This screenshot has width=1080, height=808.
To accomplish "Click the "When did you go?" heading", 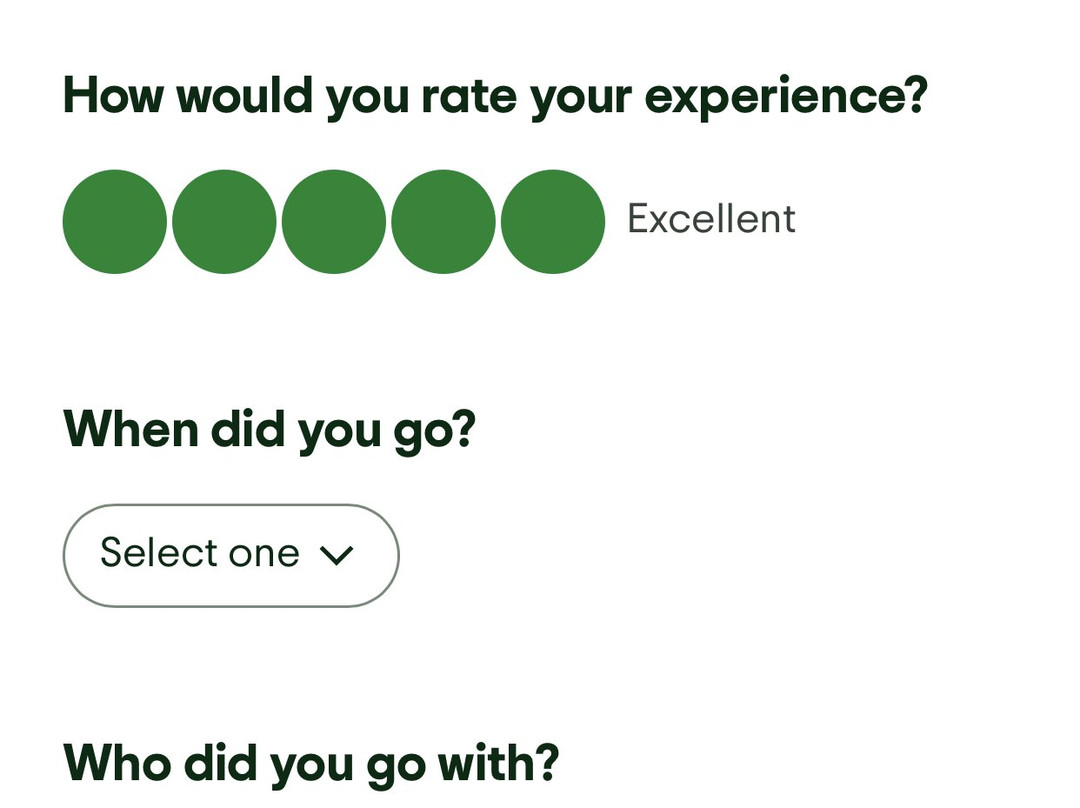I will (268, 430).
